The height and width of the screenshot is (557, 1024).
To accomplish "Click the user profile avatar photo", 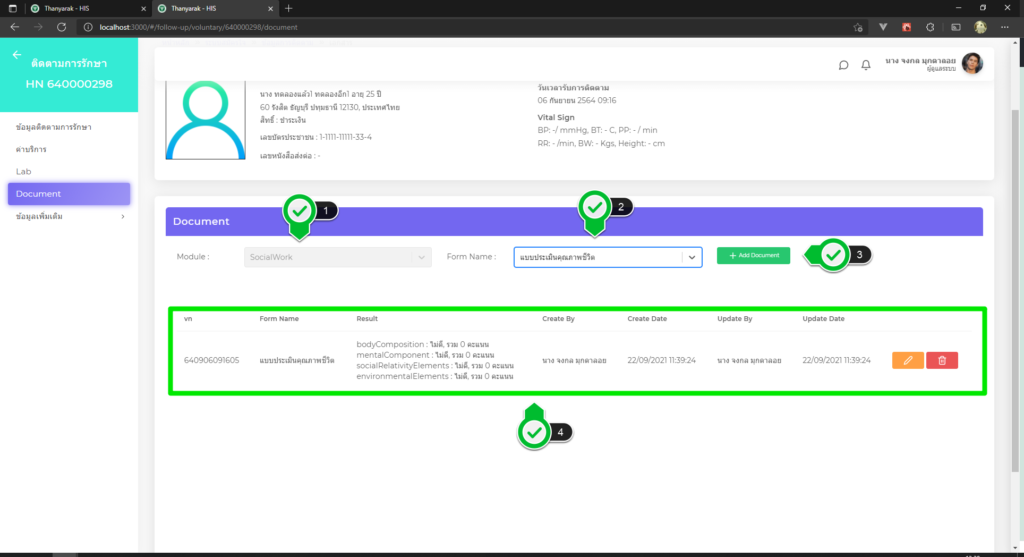I will click(x=972, y=64).
